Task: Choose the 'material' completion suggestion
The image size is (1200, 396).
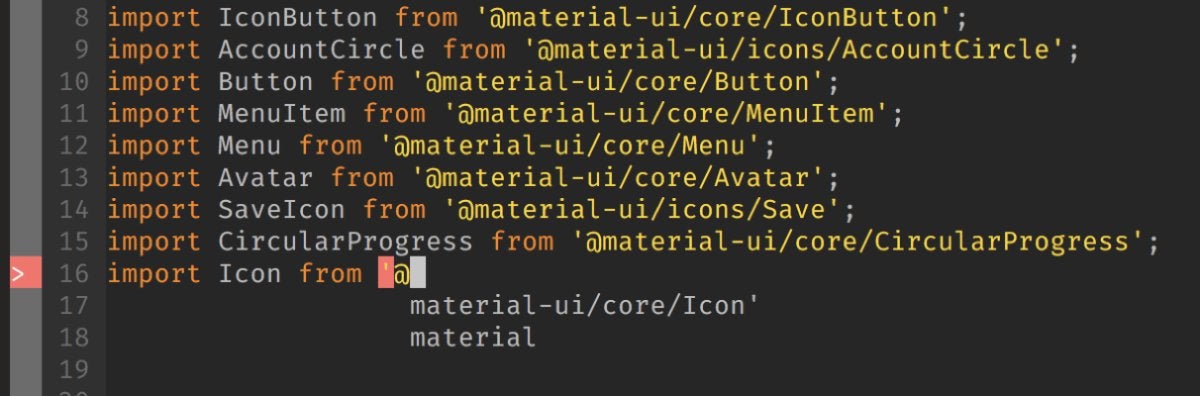Action: (x=472, y=337)
